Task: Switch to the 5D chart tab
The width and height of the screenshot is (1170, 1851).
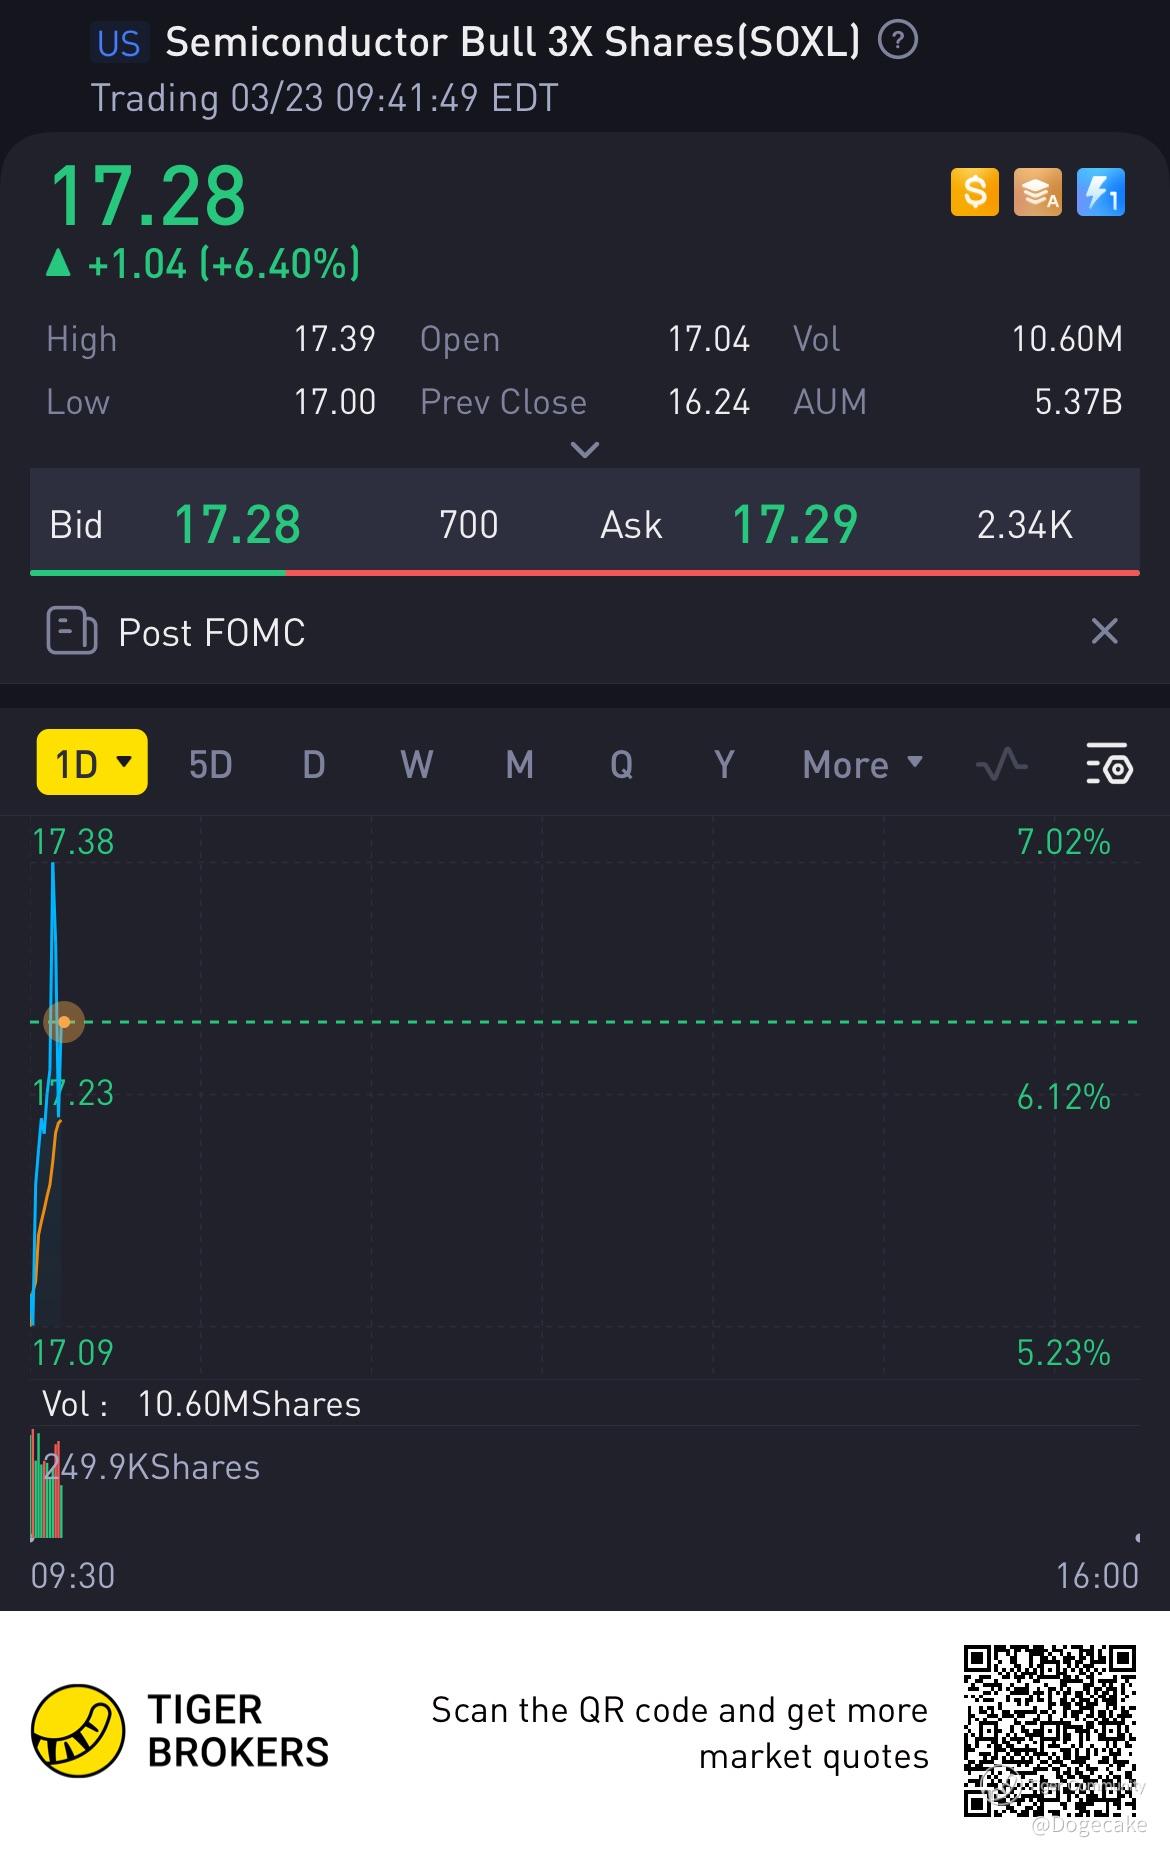Action: [x=210, y=765]
